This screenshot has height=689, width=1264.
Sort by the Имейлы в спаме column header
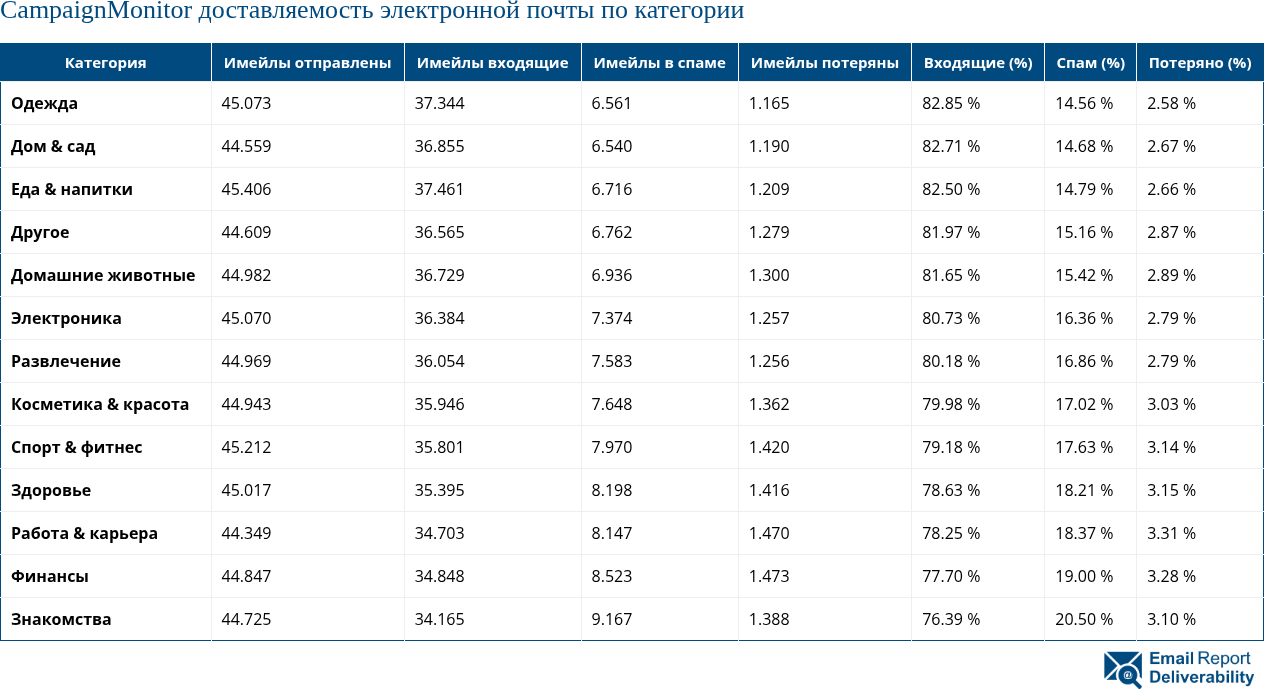(x=659, y=61)
